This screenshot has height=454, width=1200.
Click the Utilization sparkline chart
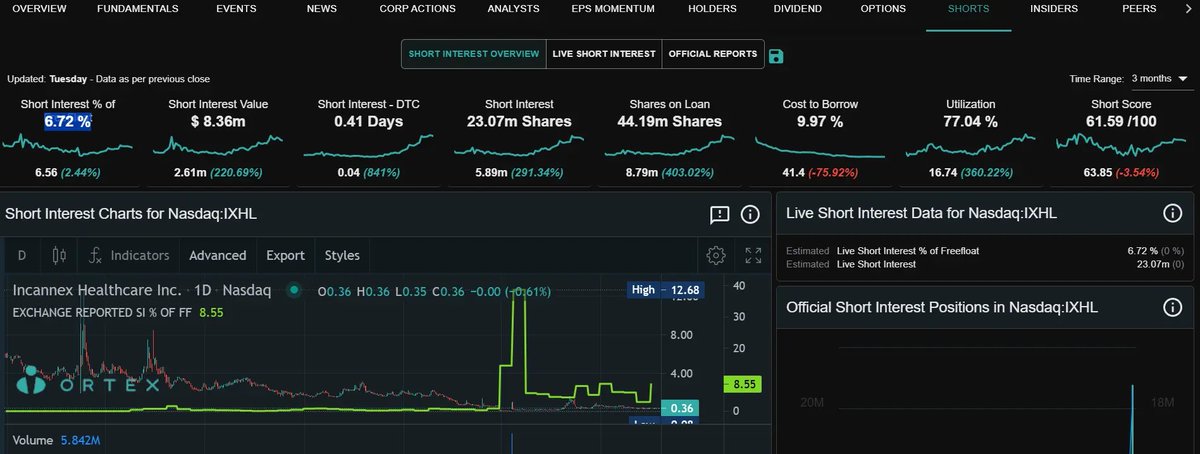pos(971,146)
